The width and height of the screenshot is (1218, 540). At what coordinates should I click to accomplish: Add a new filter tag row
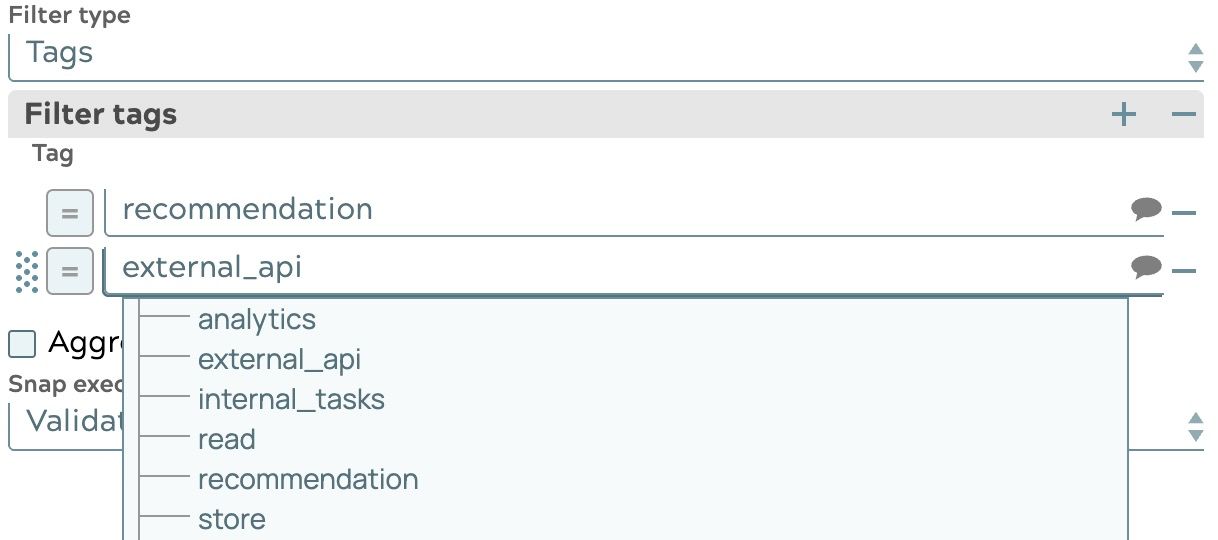tap(1124, 115)
